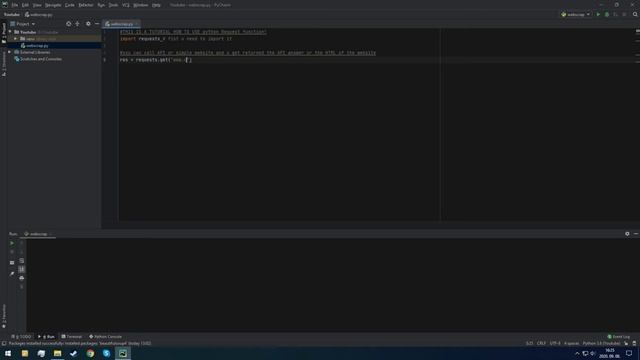Click the Youtube breadcrumb in navigation bar
Image resolution: width=640 pixels, height=360 pixels.
pos(11,15)
